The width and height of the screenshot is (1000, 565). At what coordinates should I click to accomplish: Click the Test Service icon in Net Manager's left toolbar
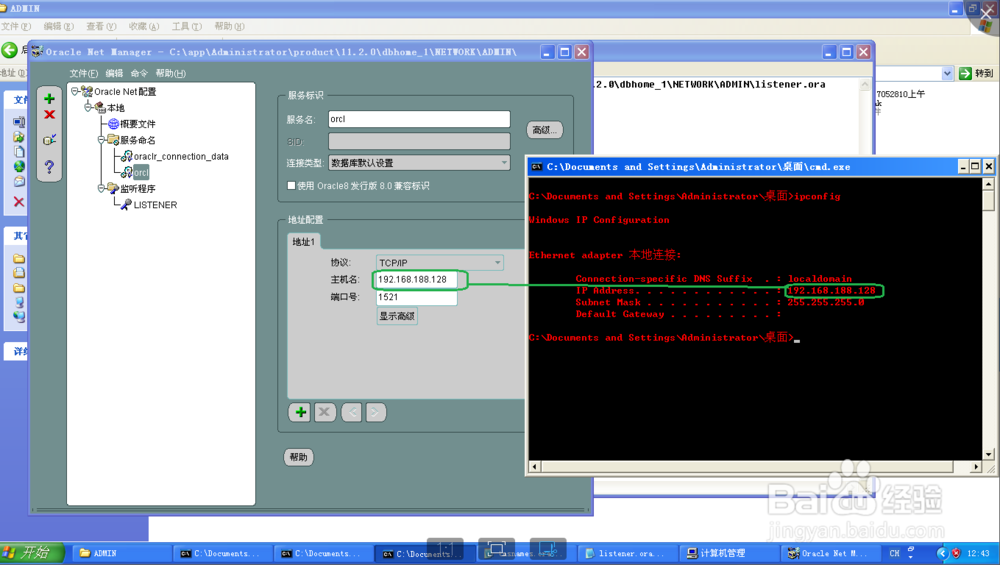click(49, 140)
